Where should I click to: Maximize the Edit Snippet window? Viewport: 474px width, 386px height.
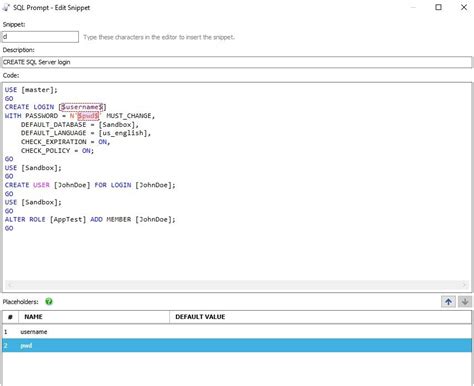point(438,7)
